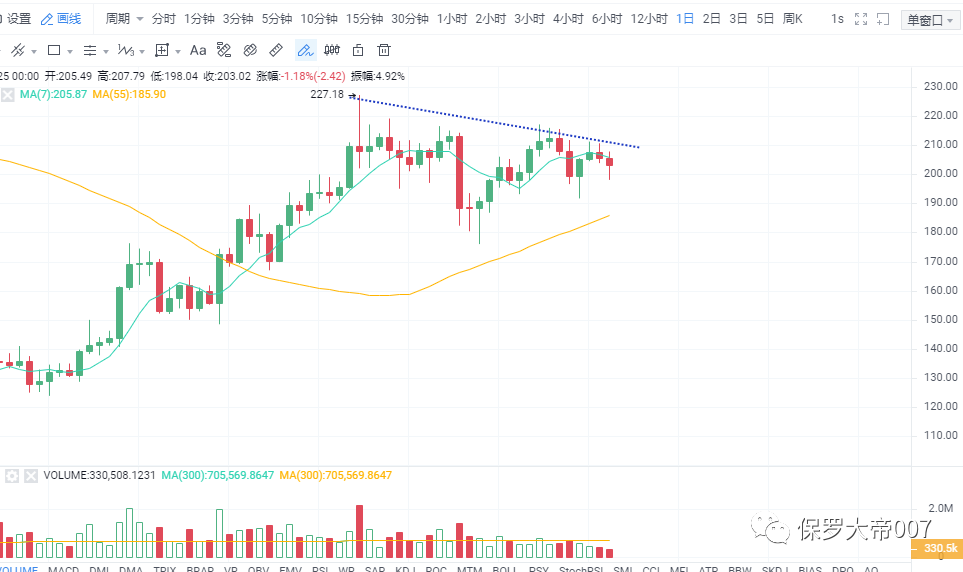Image resolution: width=963 pixels, height=572 pixels.
Task: Select the 1分钟 interval
Action: [x=200, y=19]
